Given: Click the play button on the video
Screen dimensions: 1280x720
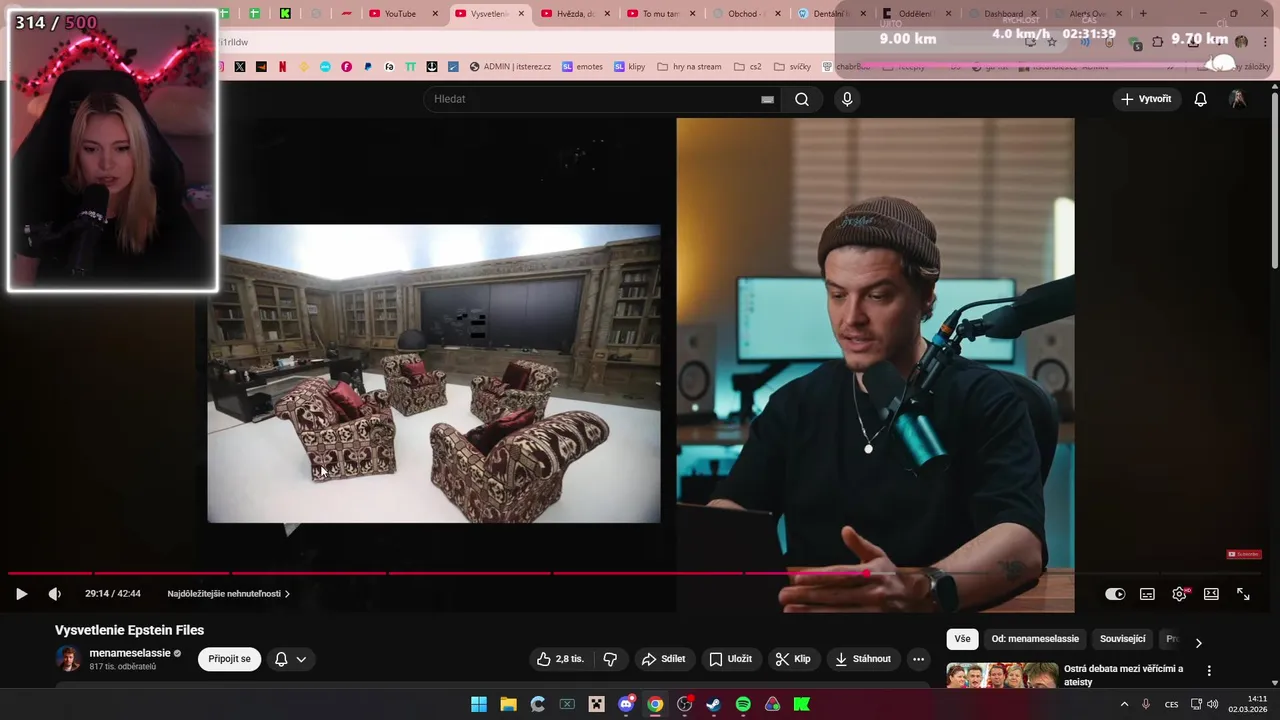Looking at the screenshot, I should [21, 594].
